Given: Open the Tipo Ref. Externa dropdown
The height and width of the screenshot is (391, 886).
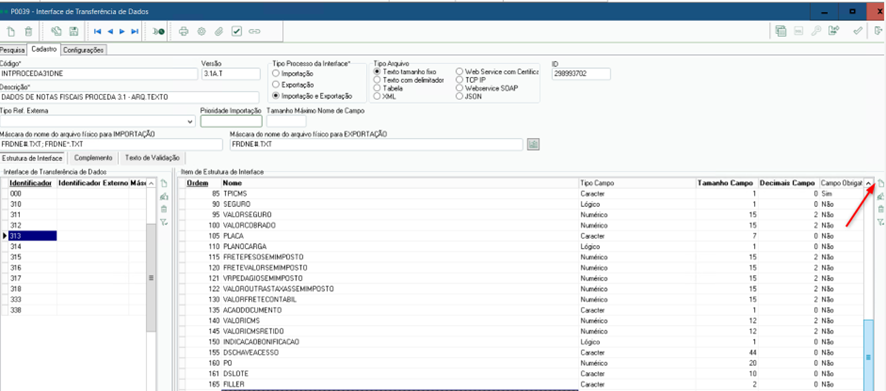Looking at the screenshot, I should 189,121.
